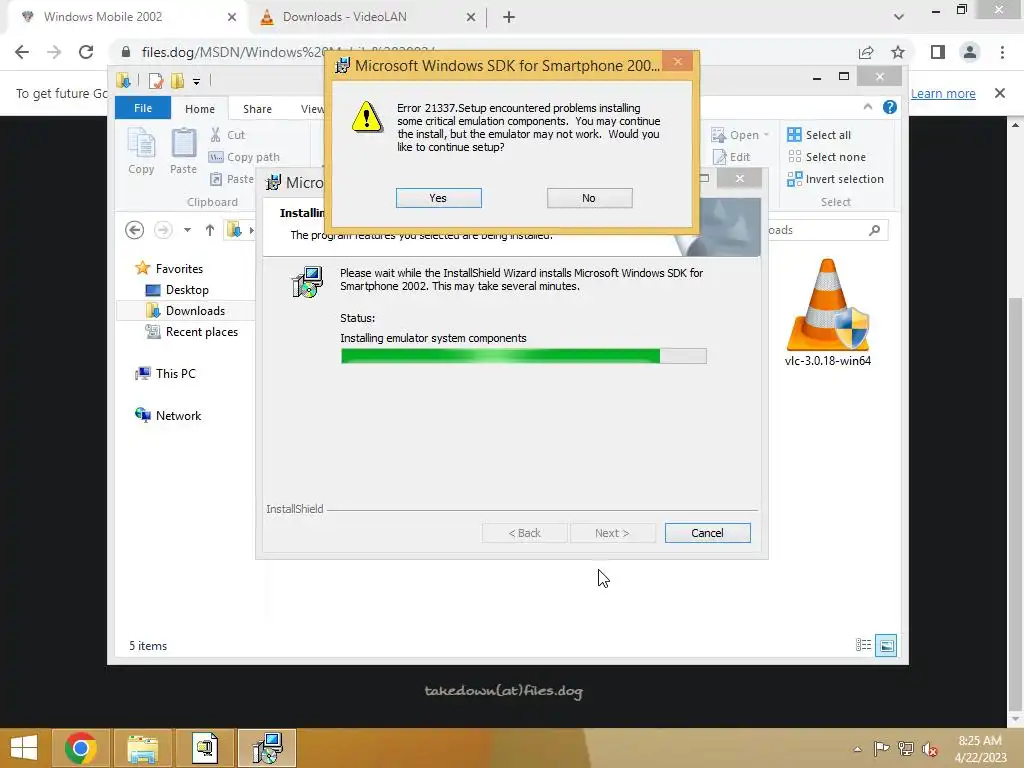Click Copy icon in Explorer ribbon
Image resolution: width=1024 pixels, height=768 pixels.
(141, 152)
